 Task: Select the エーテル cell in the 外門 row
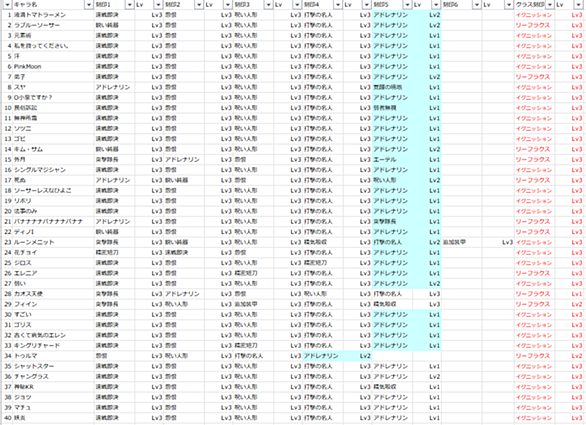392,160
